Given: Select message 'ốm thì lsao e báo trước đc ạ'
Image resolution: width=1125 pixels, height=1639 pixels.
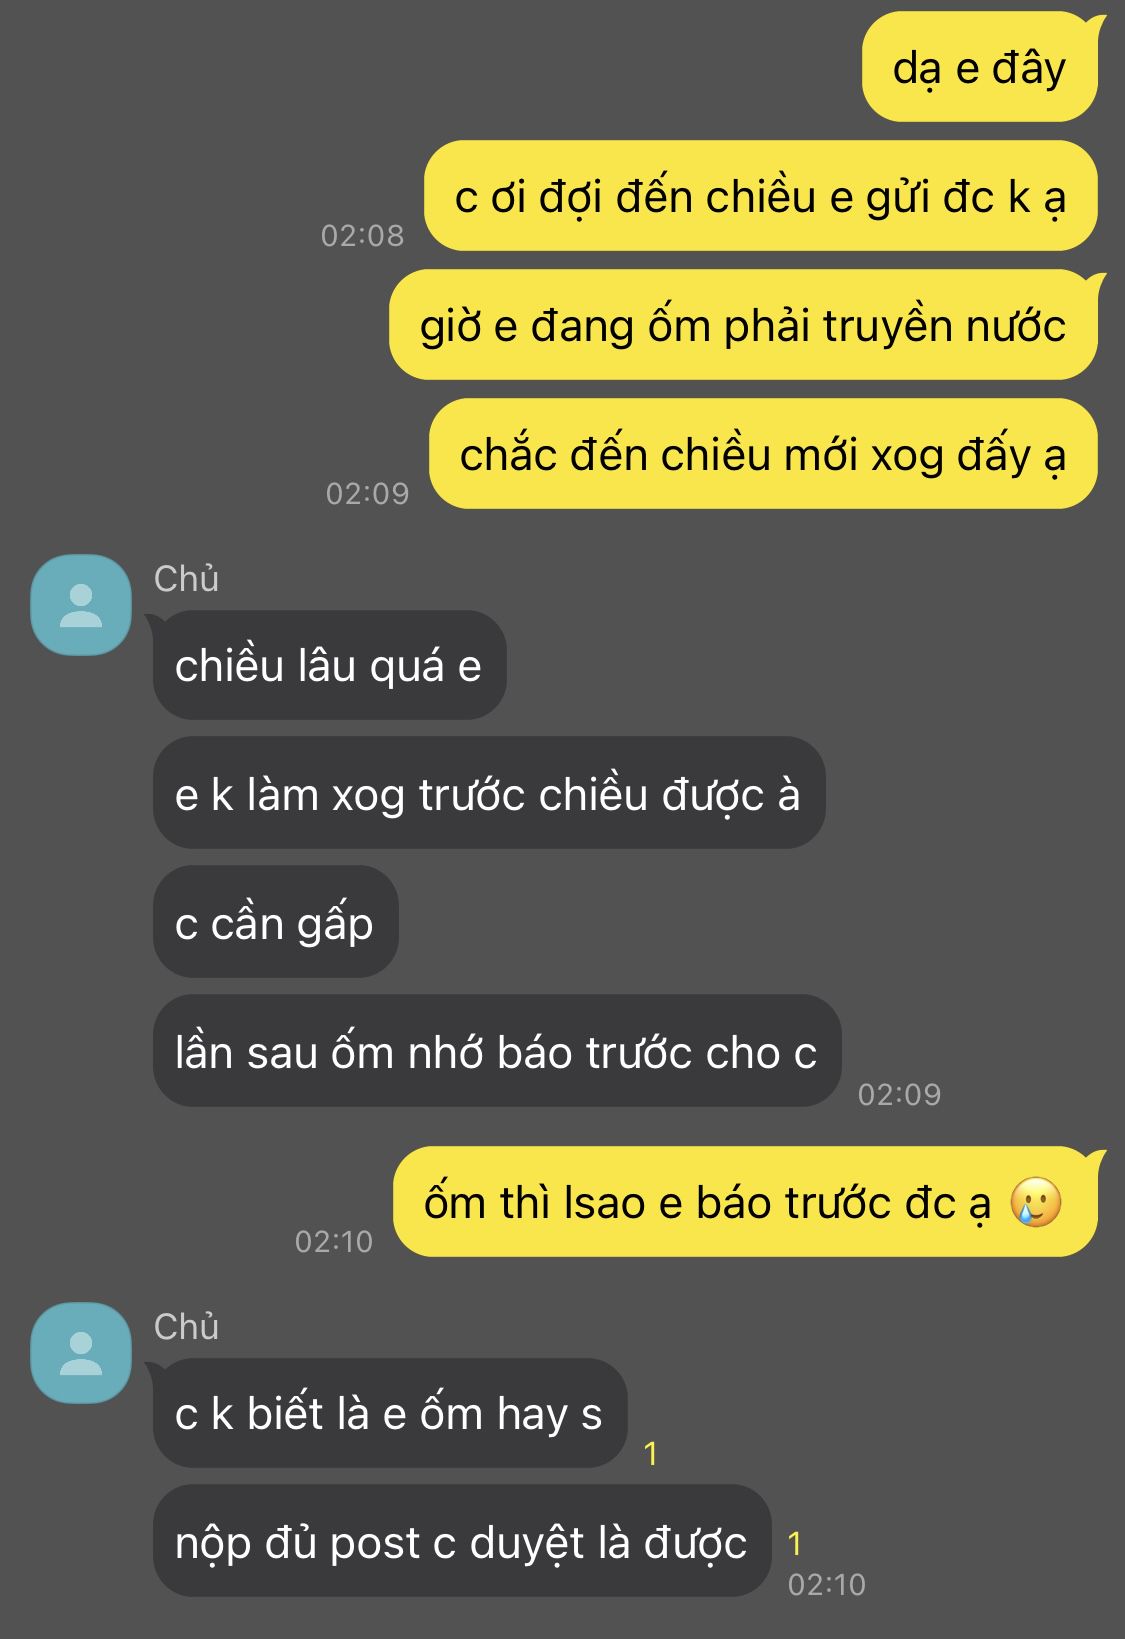Looking at the screenshot, I should pos(745,1202).
